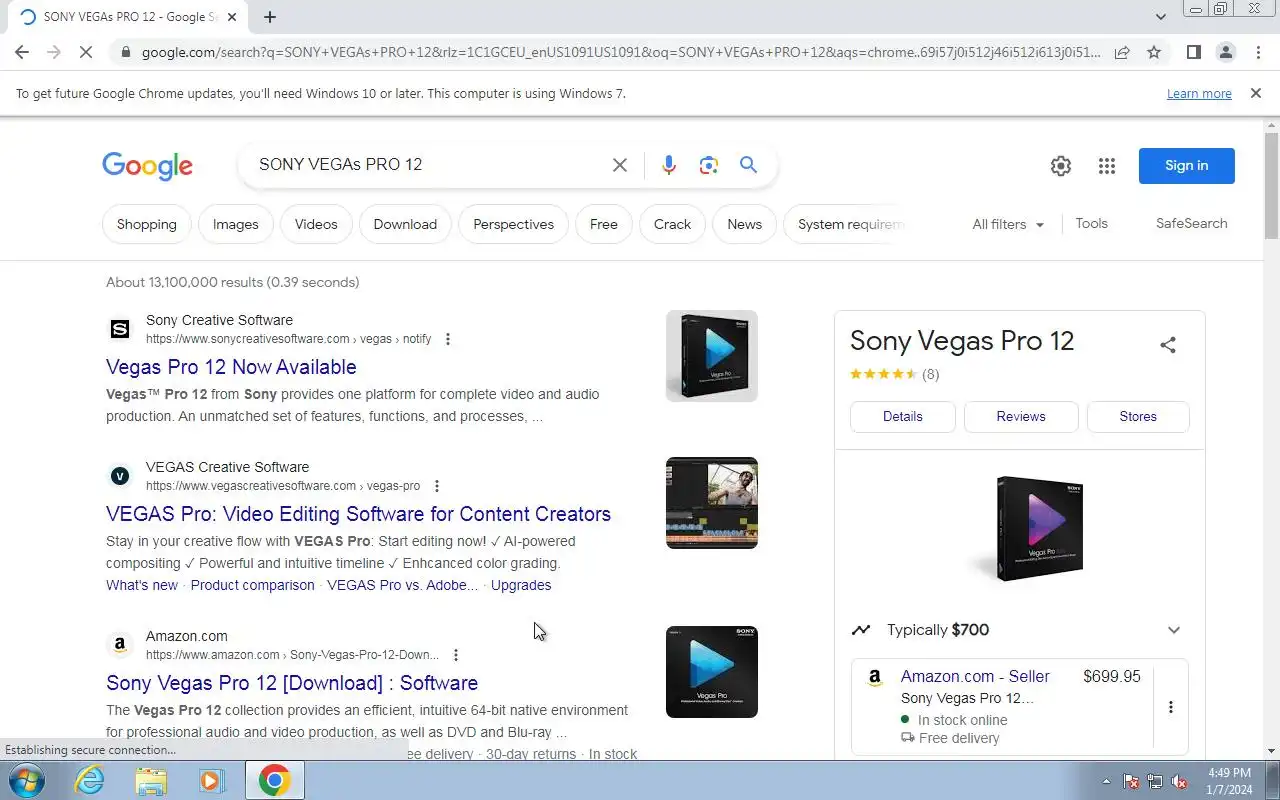1280x800 pixels.
Task: Open more options for VEGAS Creative Software result
Action: tap(436, 486)
